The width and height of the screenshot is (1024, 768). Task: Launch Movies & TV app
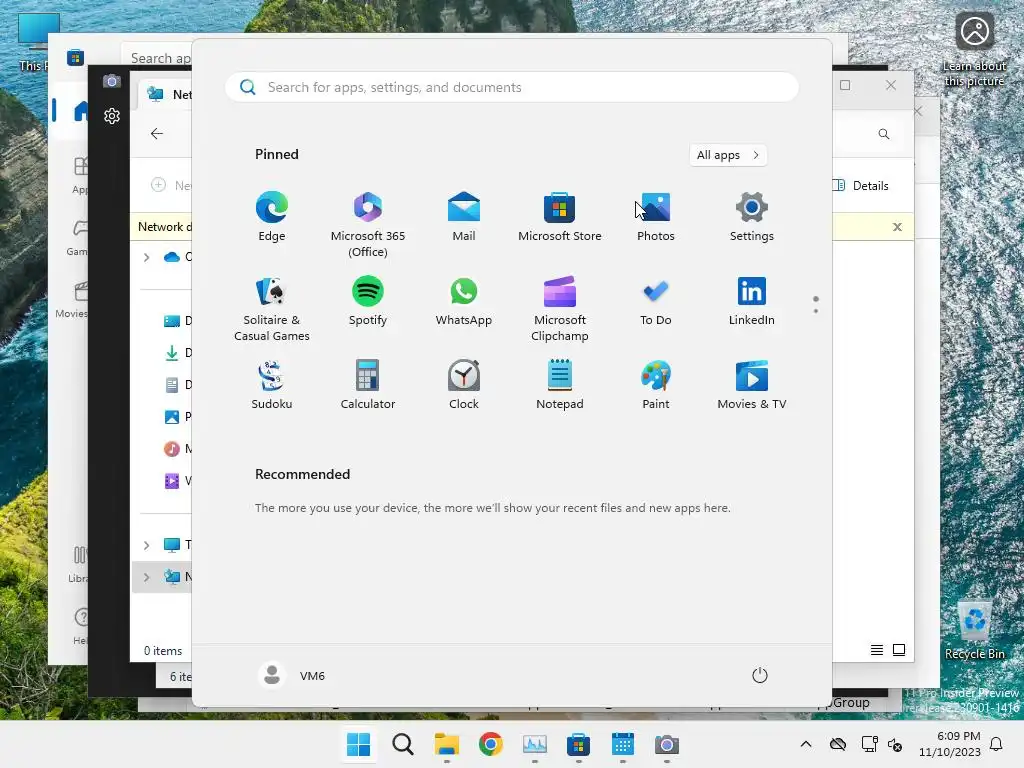pyautogui.click(x=752, y=385)
